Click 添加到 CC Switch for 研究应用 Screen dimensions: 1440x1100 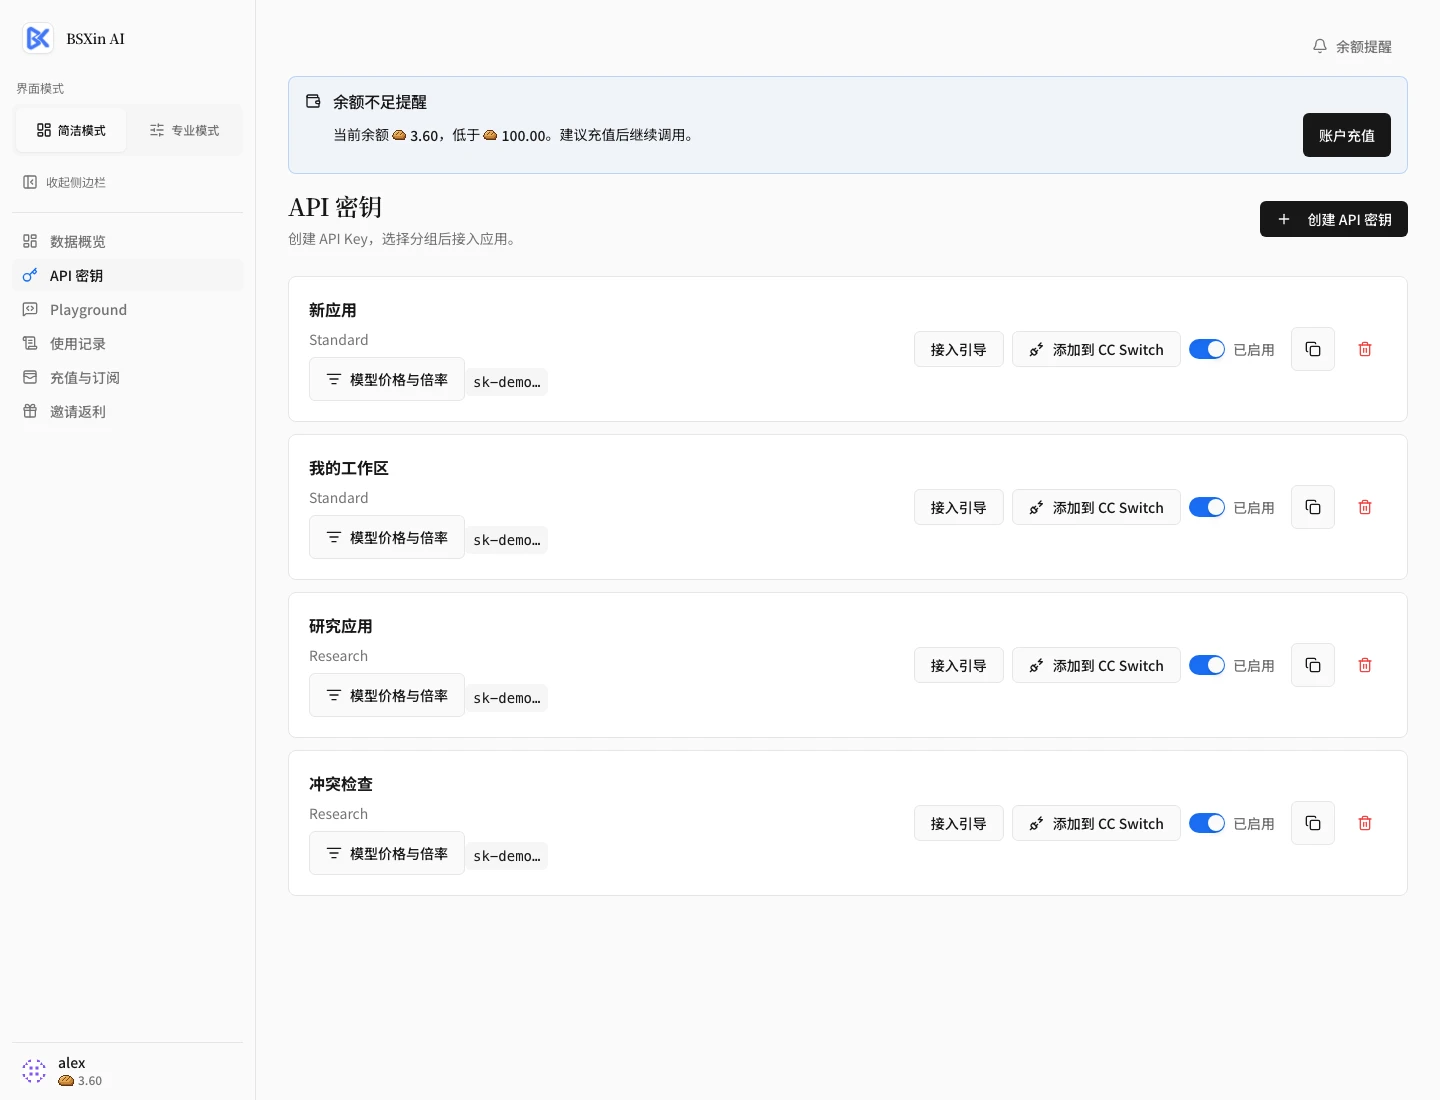pyautogui.click(x=1096, y=665)
